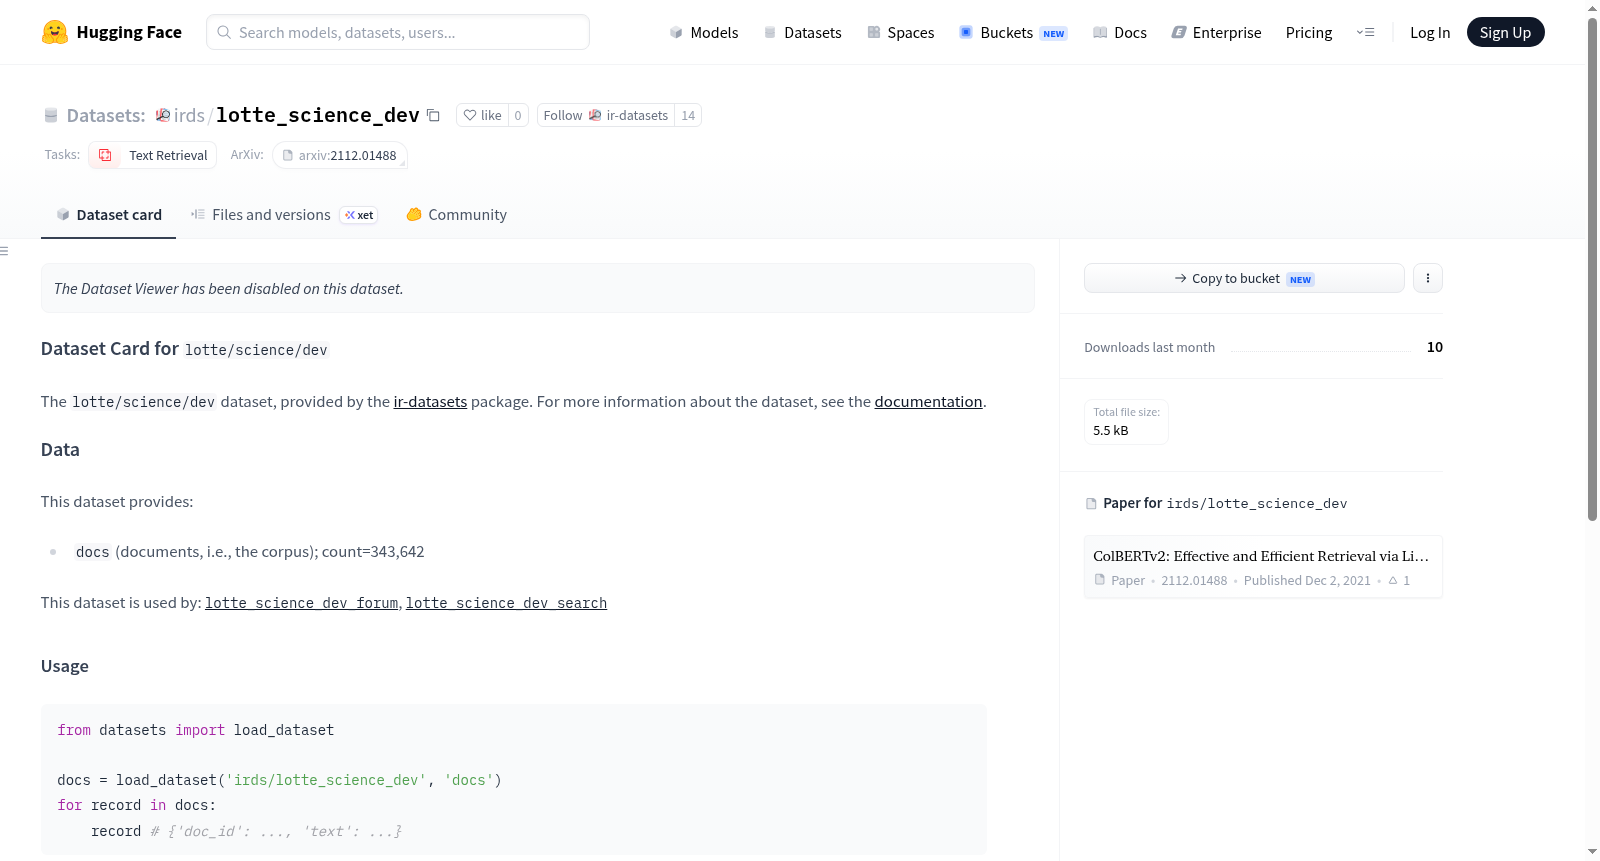The width and height of the screenshot is (1600, 861).
Task: Click the paper upvote triangle icon
Action: coord(1393,580)
